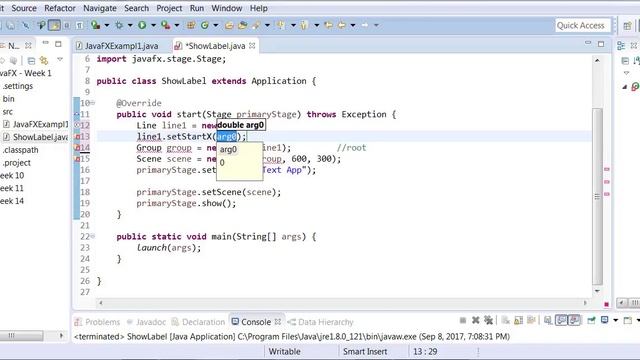Viewport: 640px width, 360px height.
Task: Click the Remove Launch X icon in Console
Action: coord(476,320)
